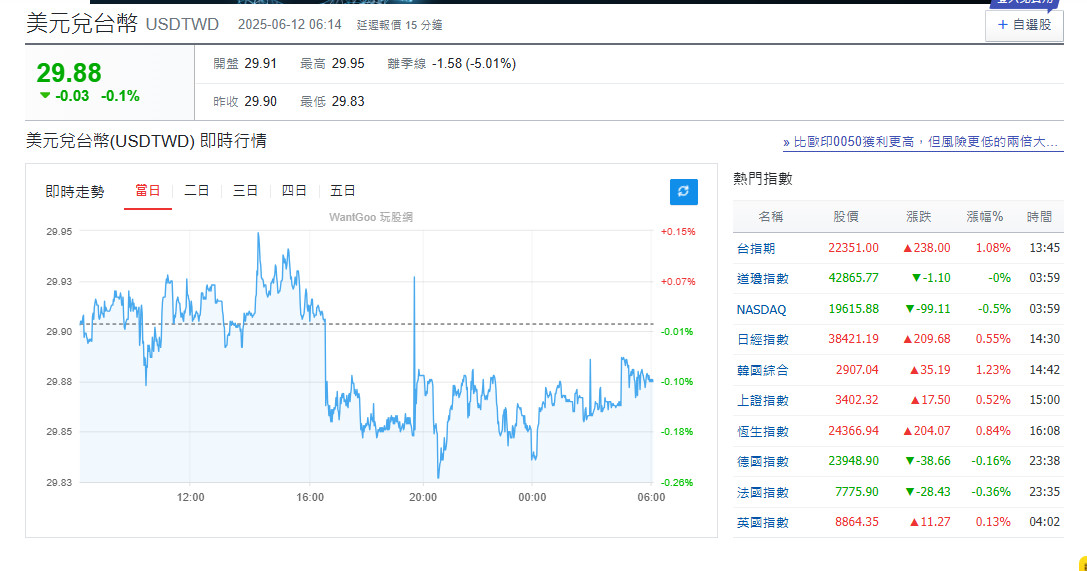This screenshot has height=571, width=1087.
Task: Open the 四日 trend tab
Action: pyautogui.click(x=294, y=191)
